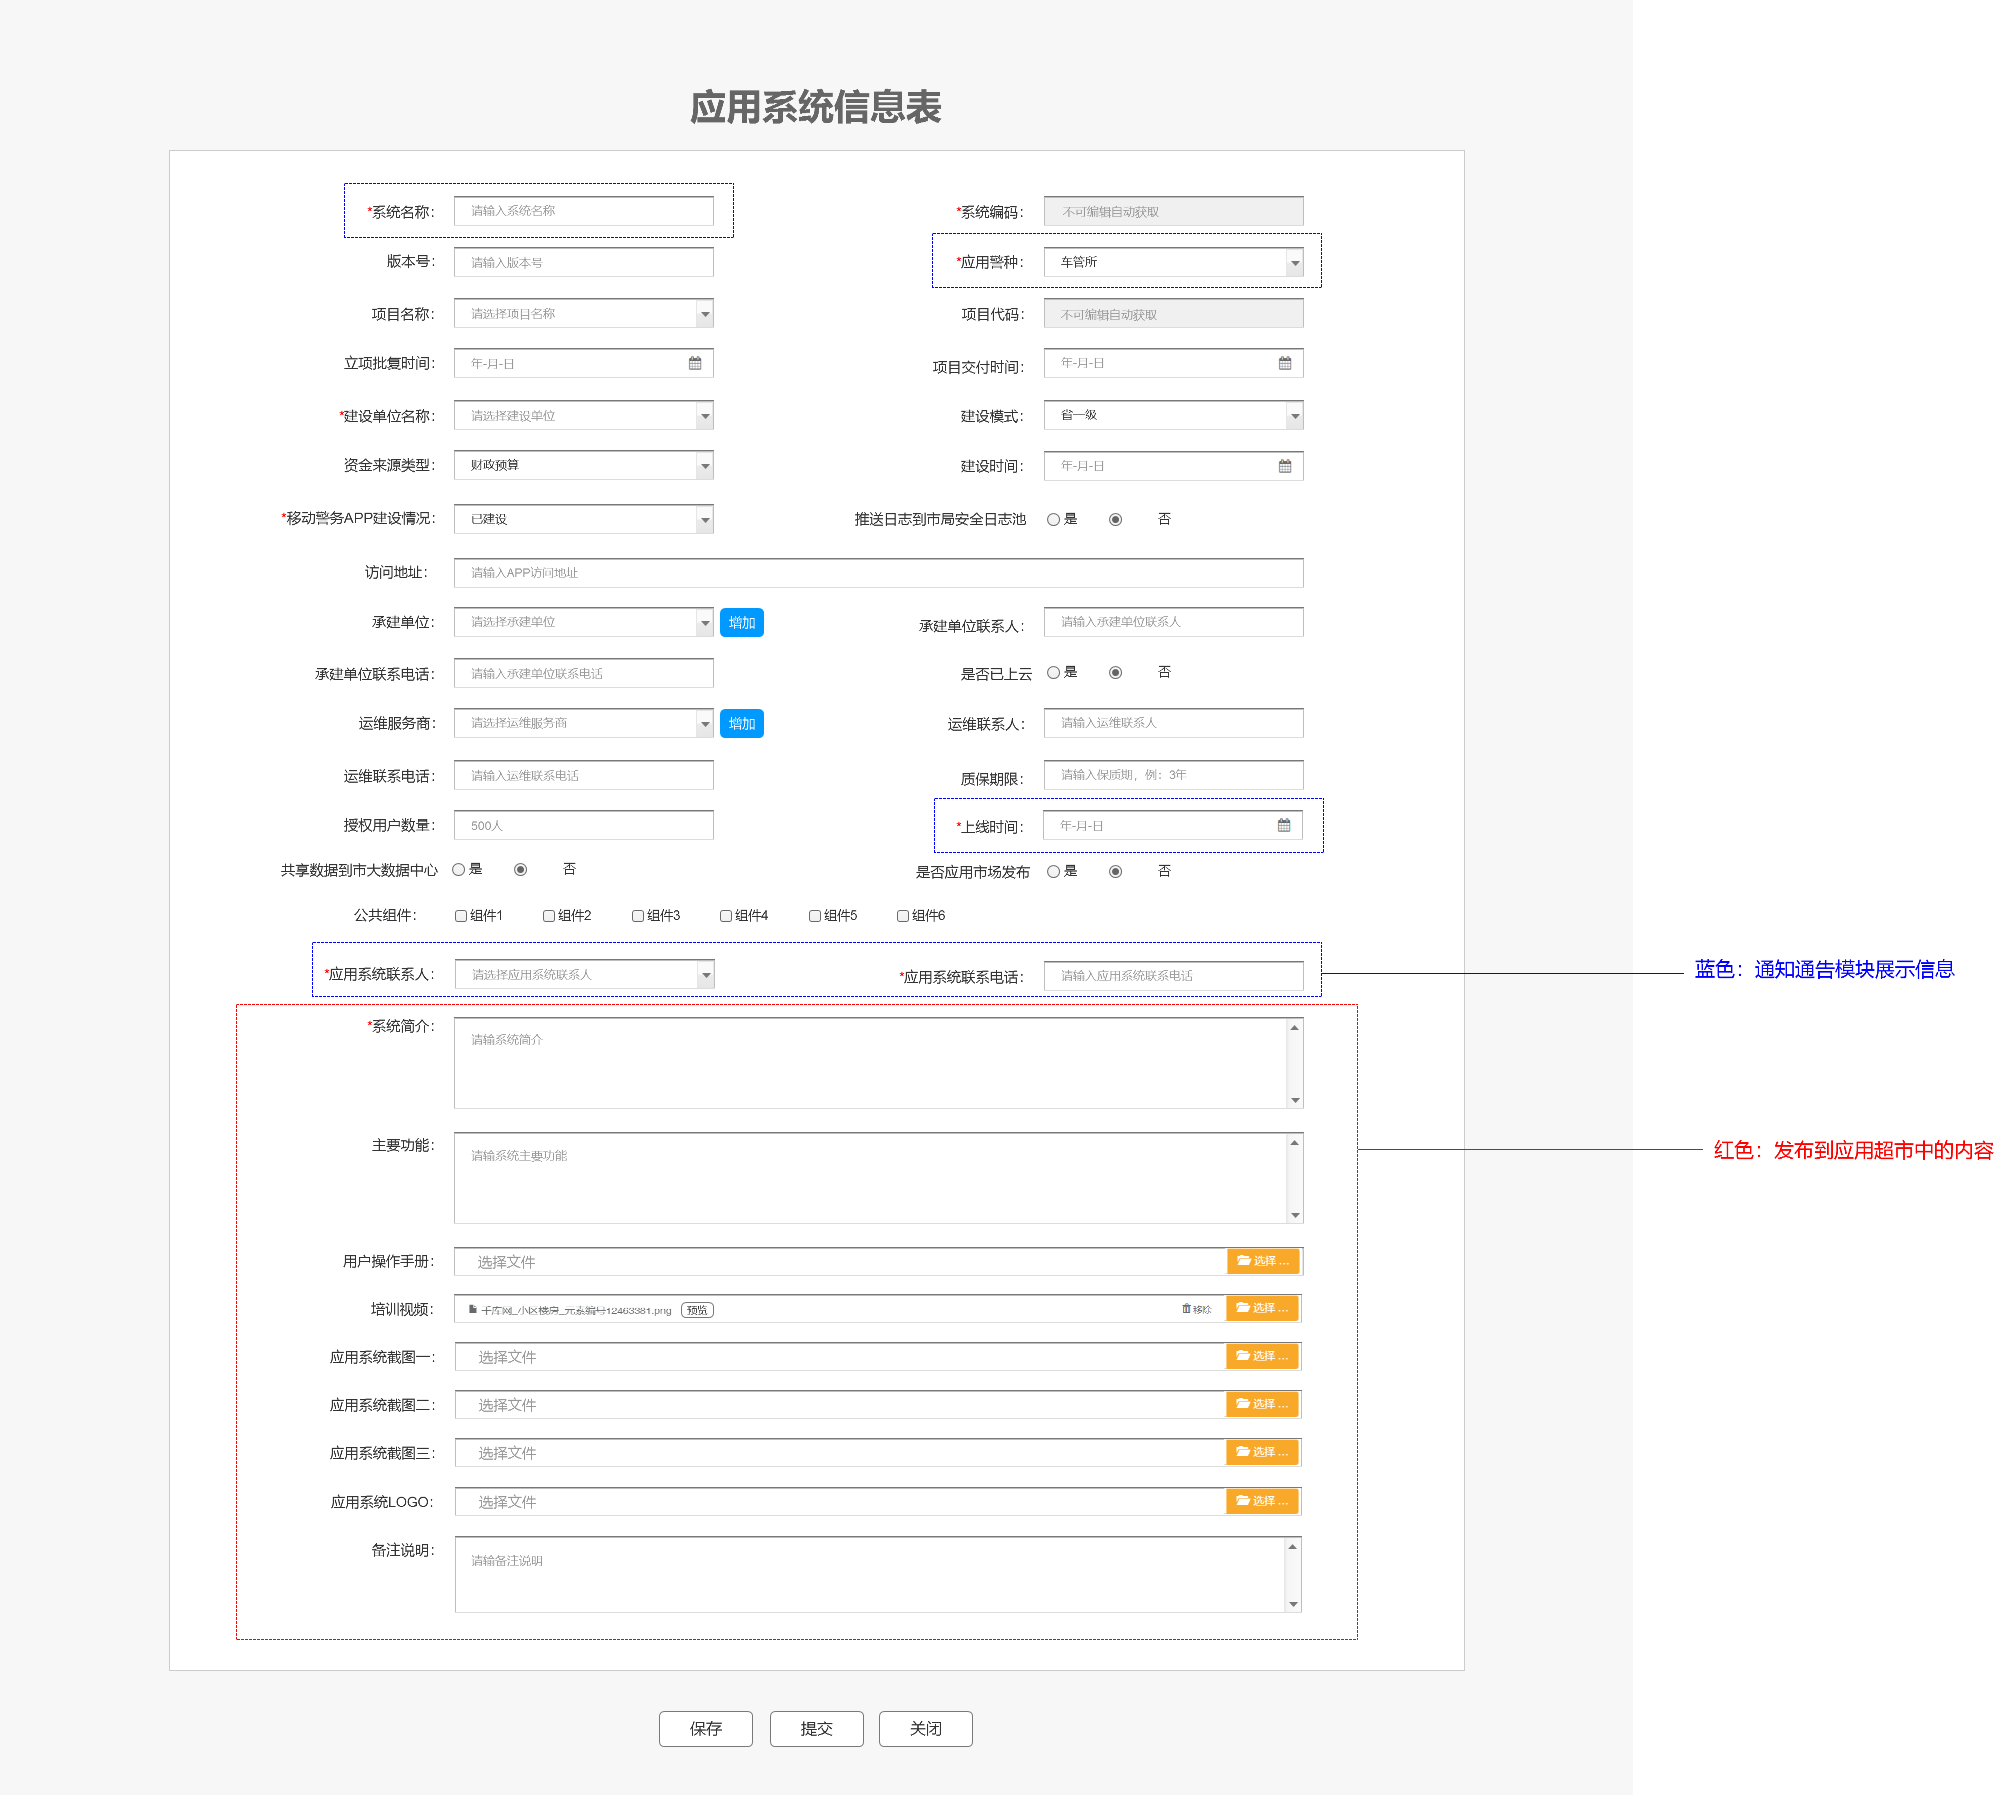Focus the 应用系统联系电话 input field

point(1174,976)
